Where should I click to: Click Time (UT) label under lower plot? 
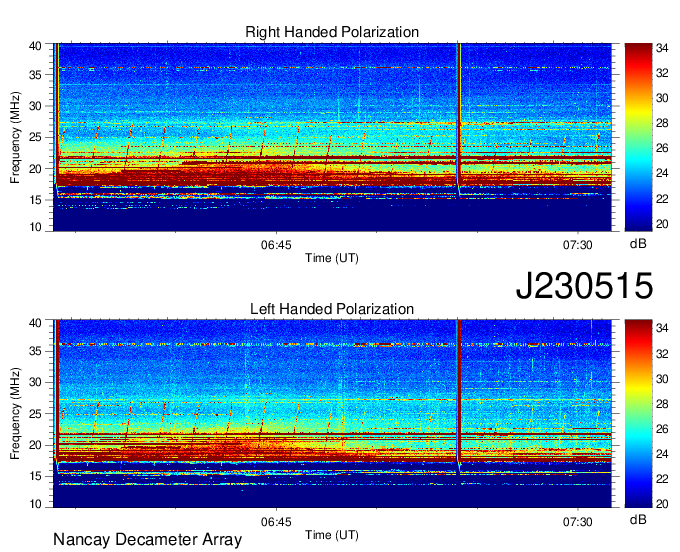point(332,535)
